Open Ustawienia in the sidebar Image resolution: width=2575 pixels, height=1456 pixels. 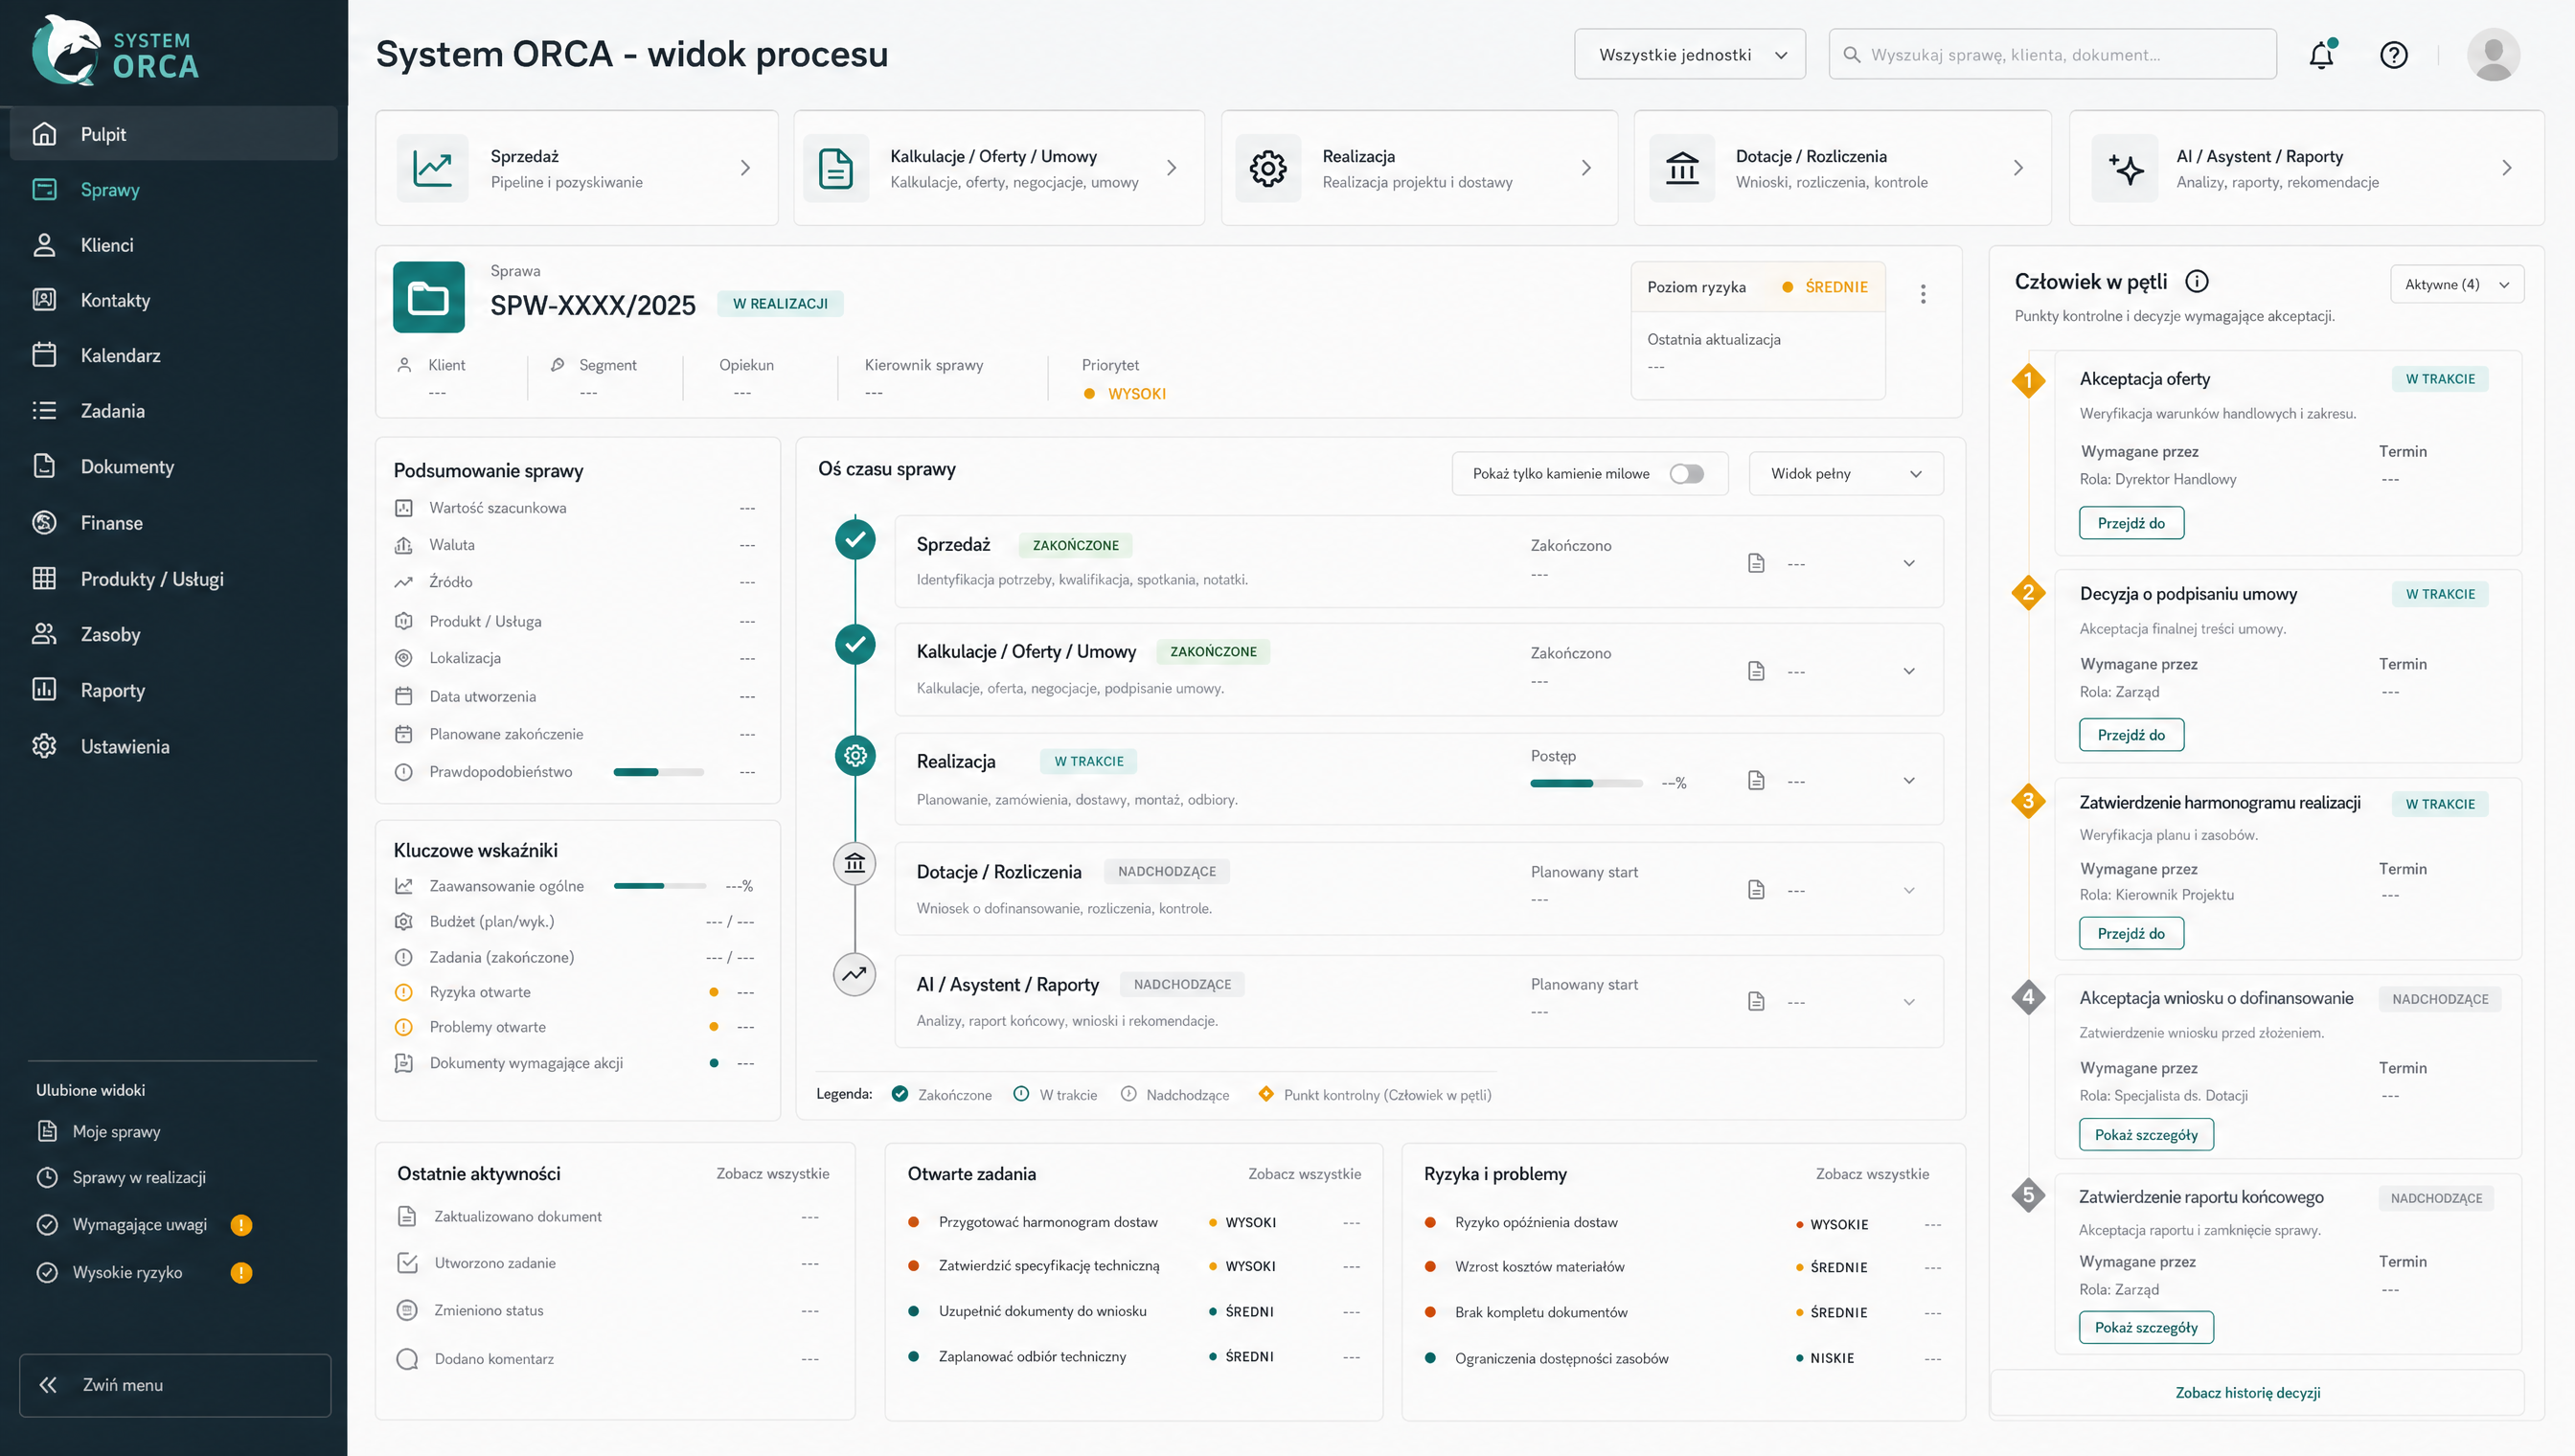173,746
